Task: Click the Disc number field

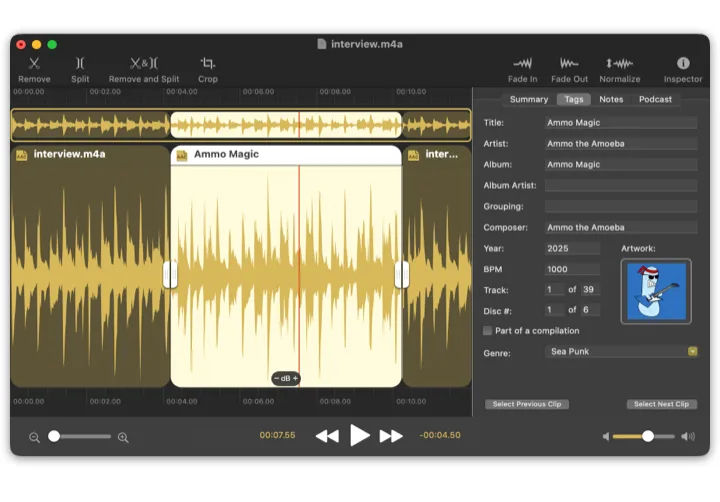Action: click(554, 310)
